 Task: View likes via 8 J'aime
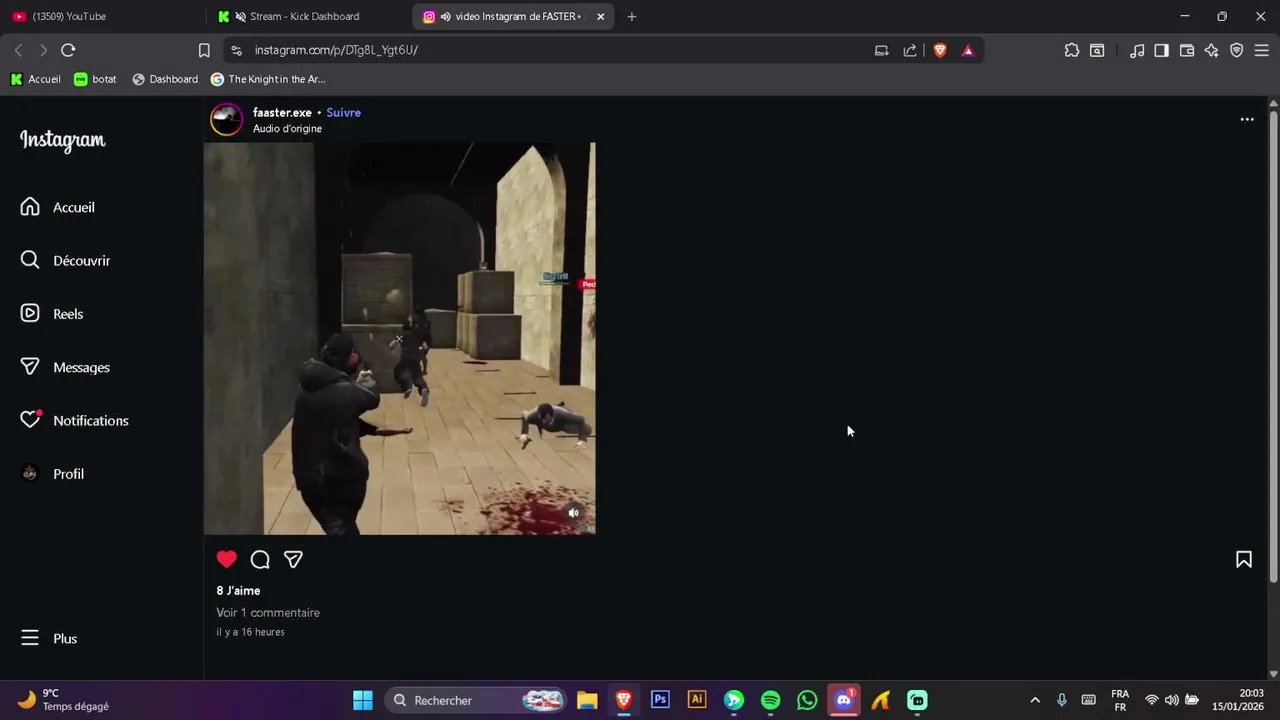pyautogui.click(x=238, y=591)
